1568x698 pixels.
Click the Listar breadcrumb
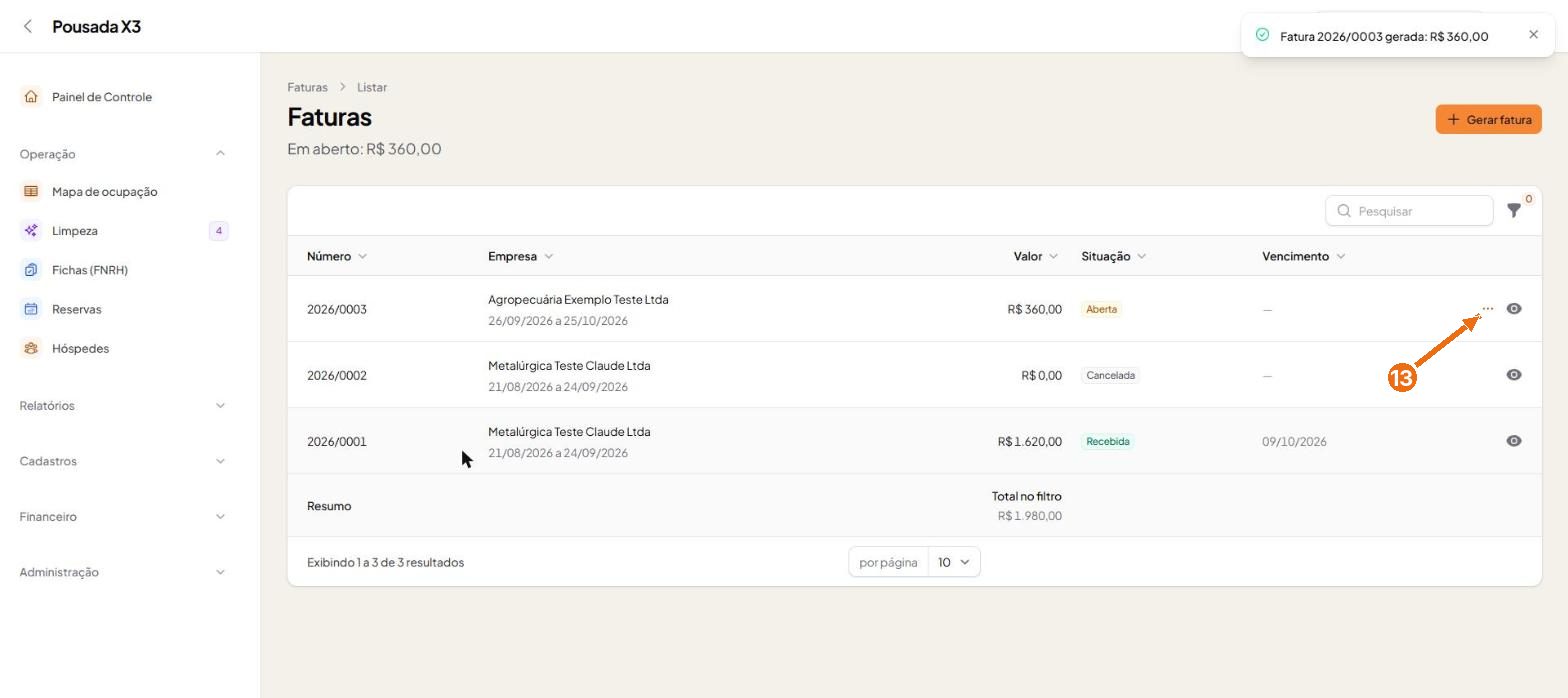pyautogui.click(x=372, y=87)
